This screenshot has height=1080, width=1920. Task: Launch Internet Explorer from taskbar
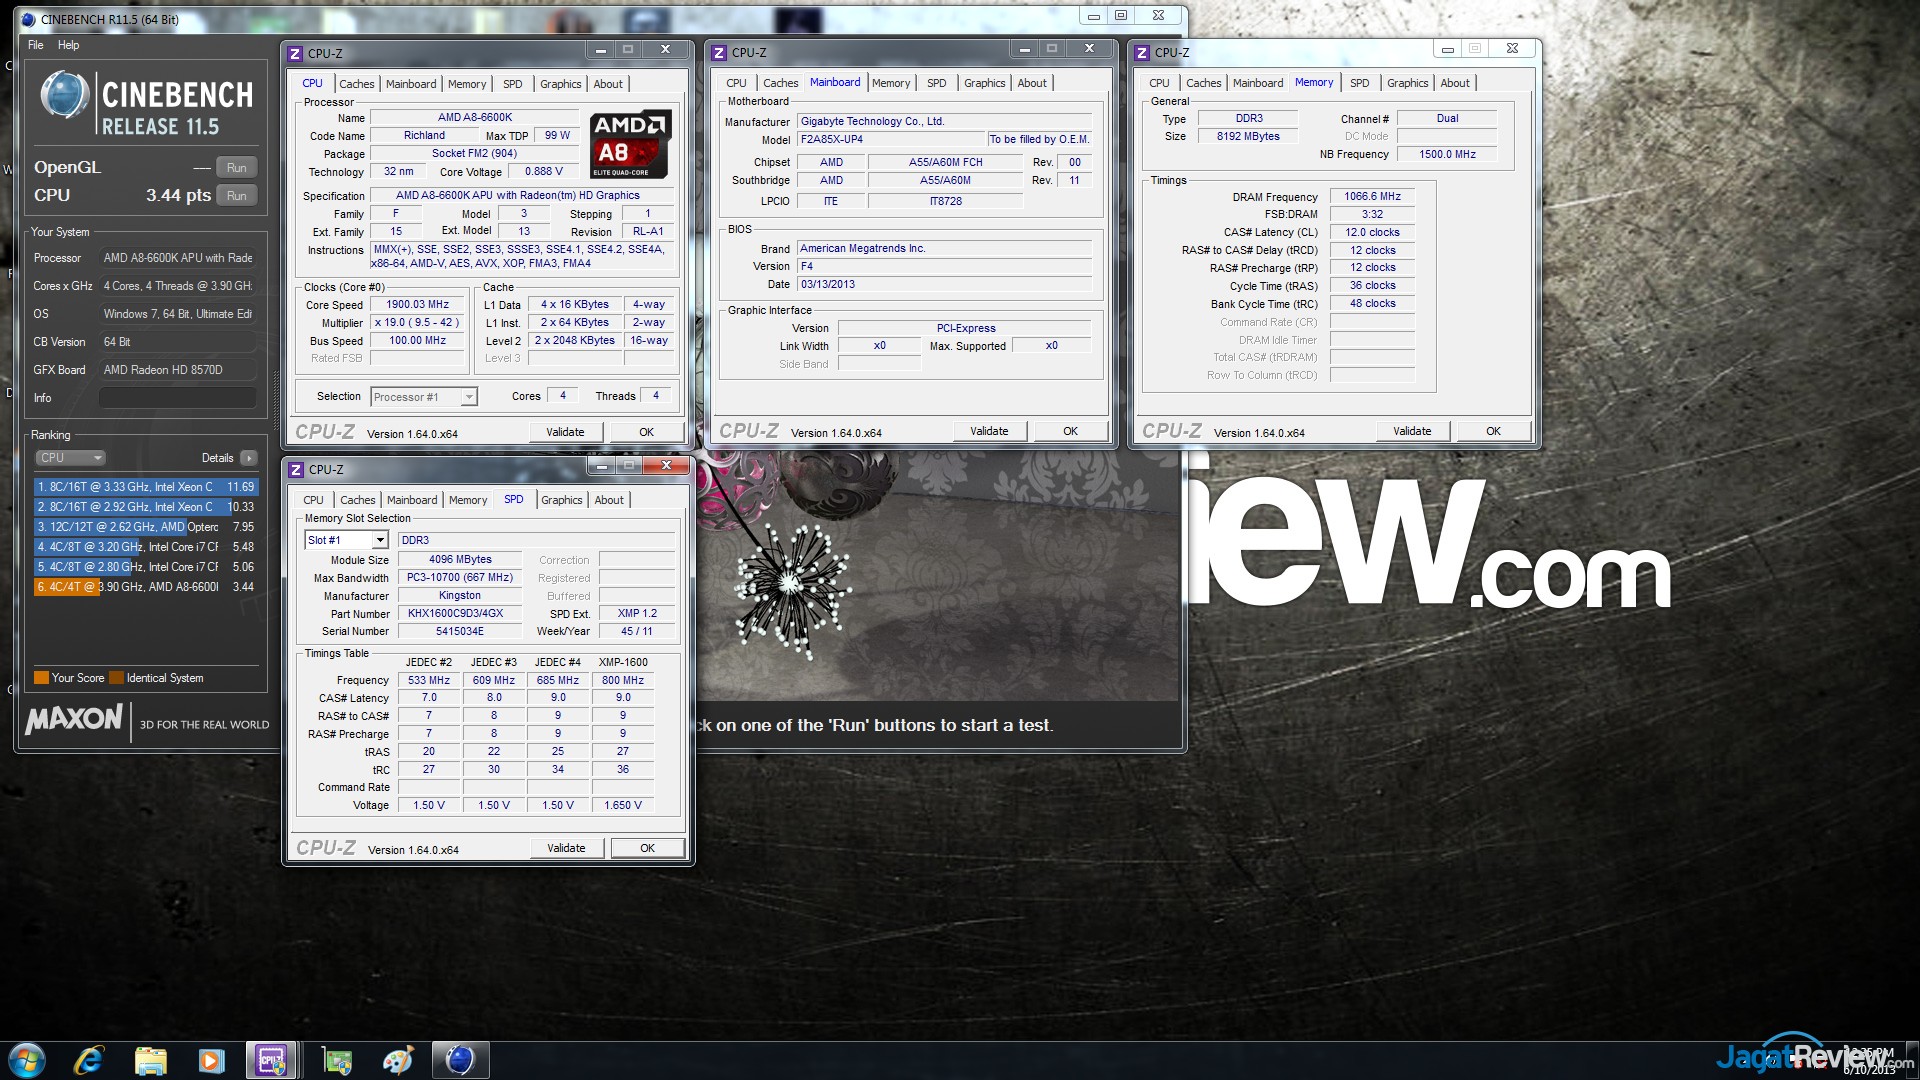coord(89,1059)
